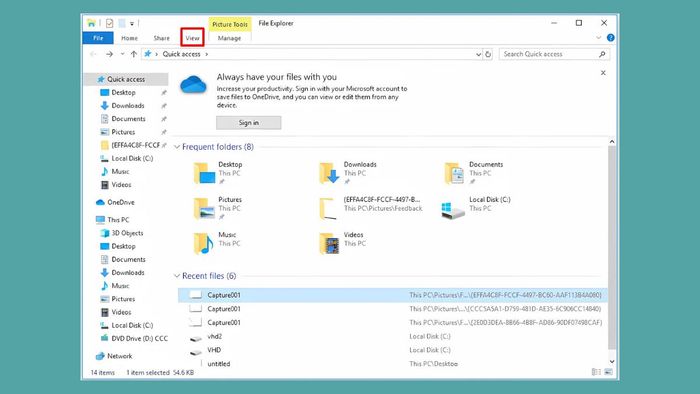The image size is (700, 394).
Task: Select the vhd2 recent file
Action: click(393, 336)
